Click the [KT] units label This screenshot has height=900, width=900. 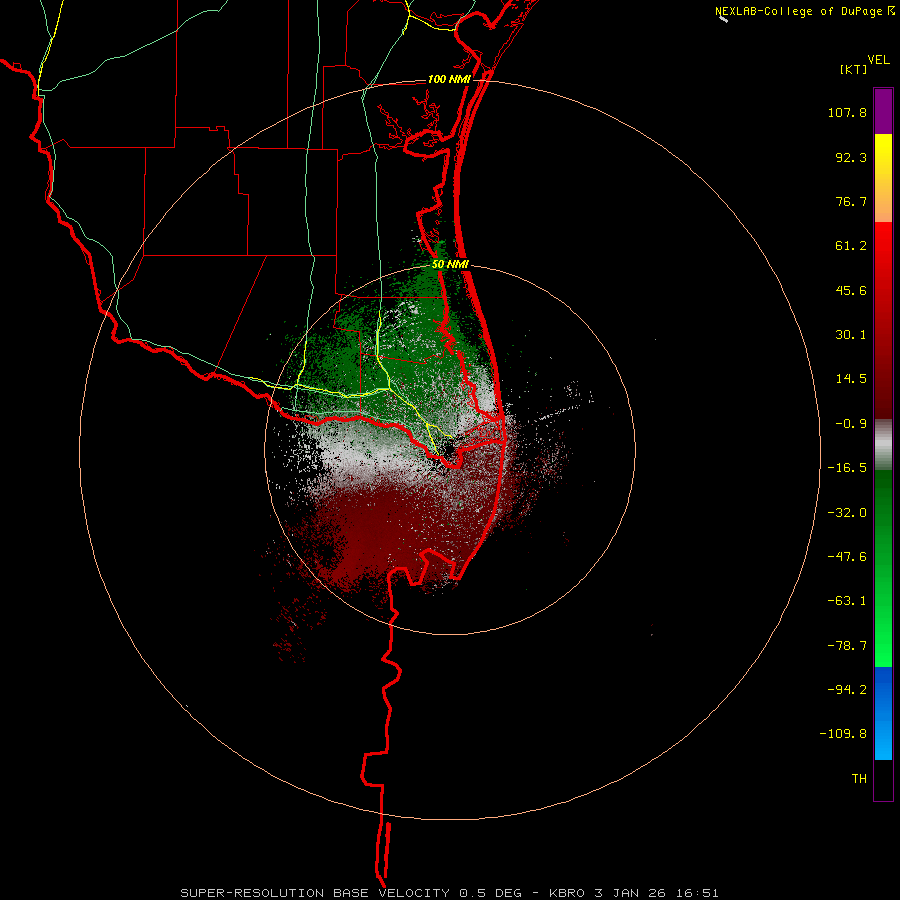click(854, 69)
